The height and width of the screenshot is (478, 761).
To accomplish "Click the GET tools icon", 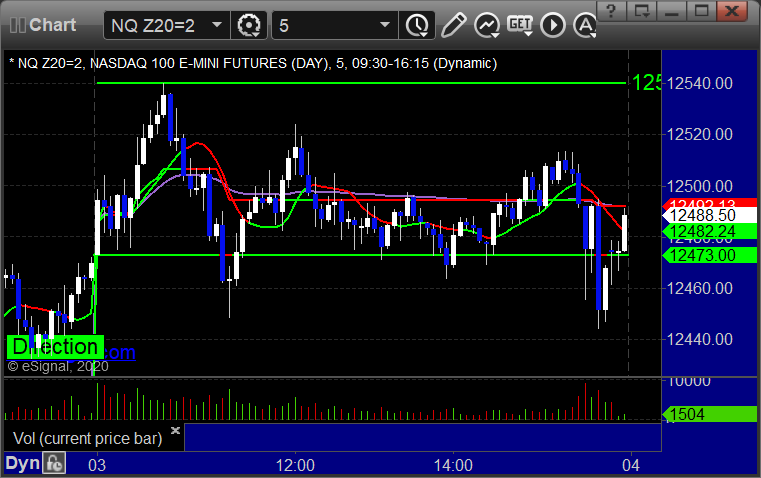I will pyautogui.click(x=520, y=25).
